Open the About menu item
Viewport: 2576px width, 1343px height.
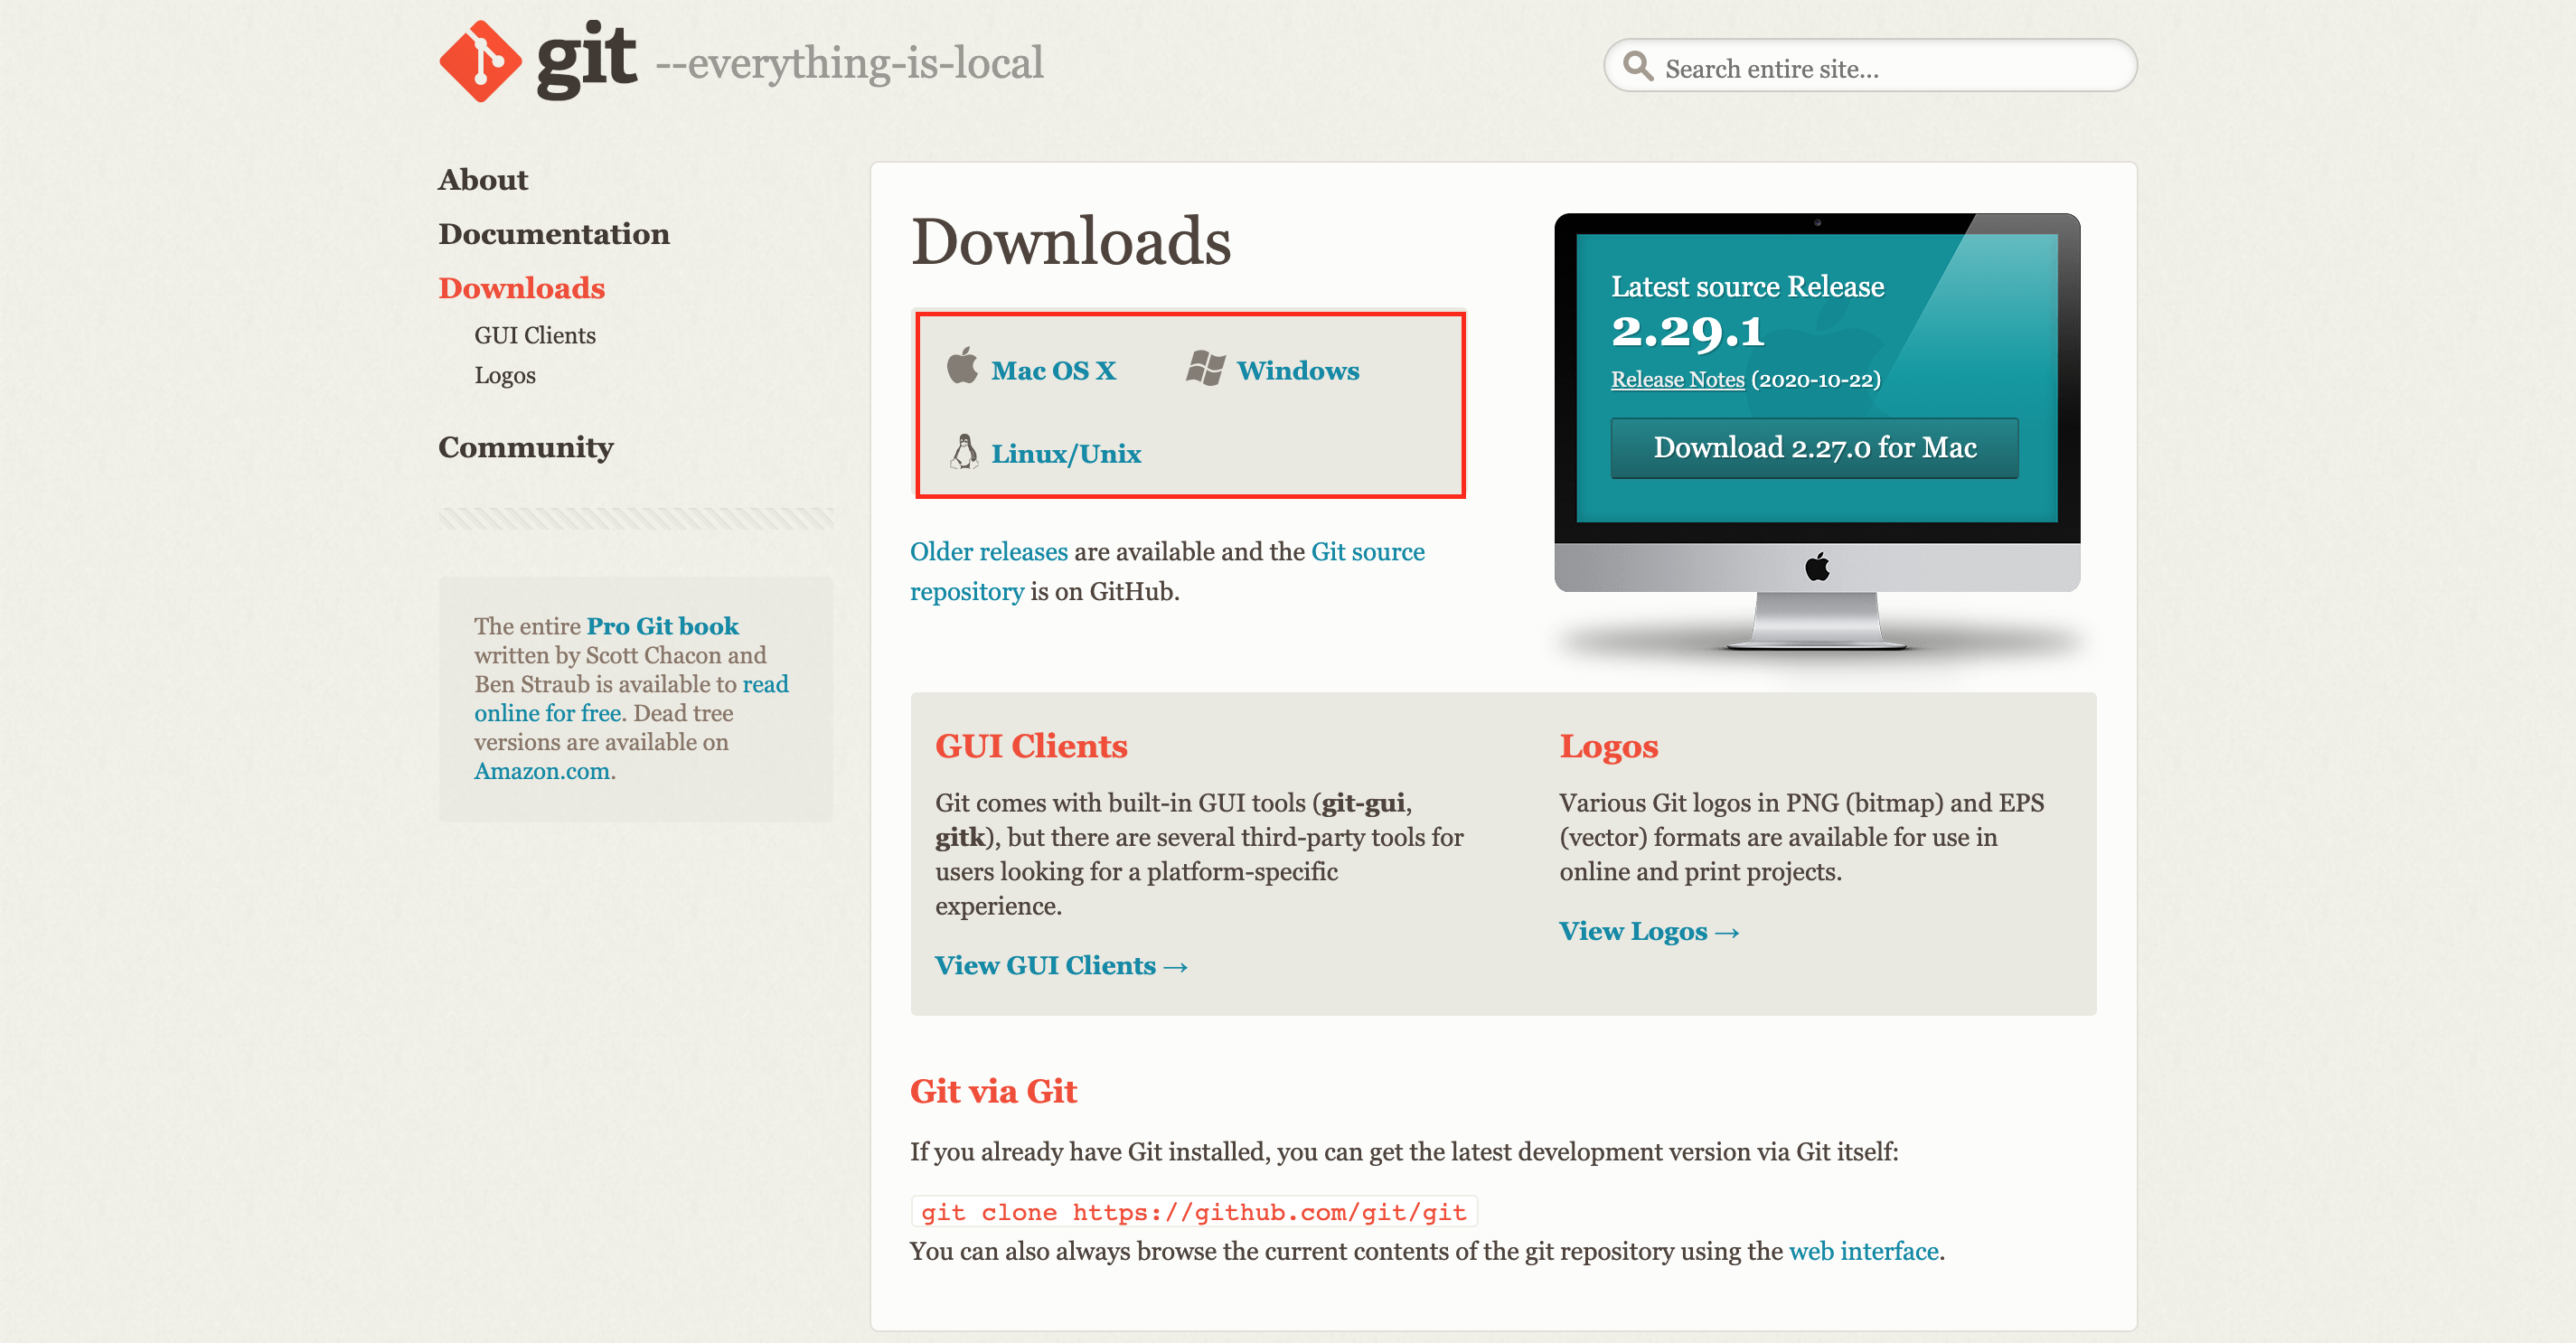pyautogui.click(x=483, y=180)
